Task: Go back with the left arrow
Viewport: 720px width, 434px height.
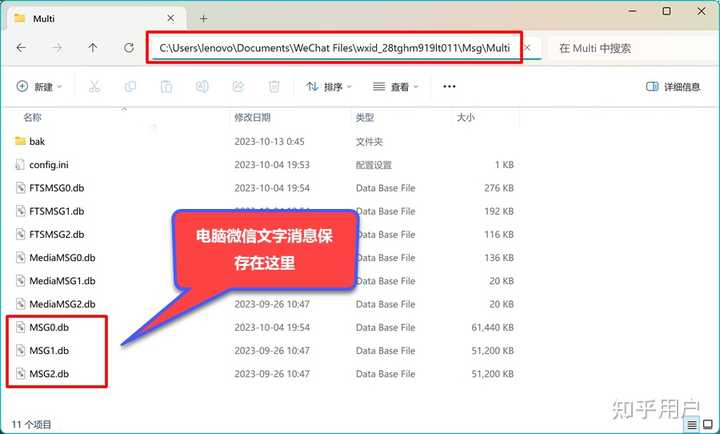Action: click(21, 48)
